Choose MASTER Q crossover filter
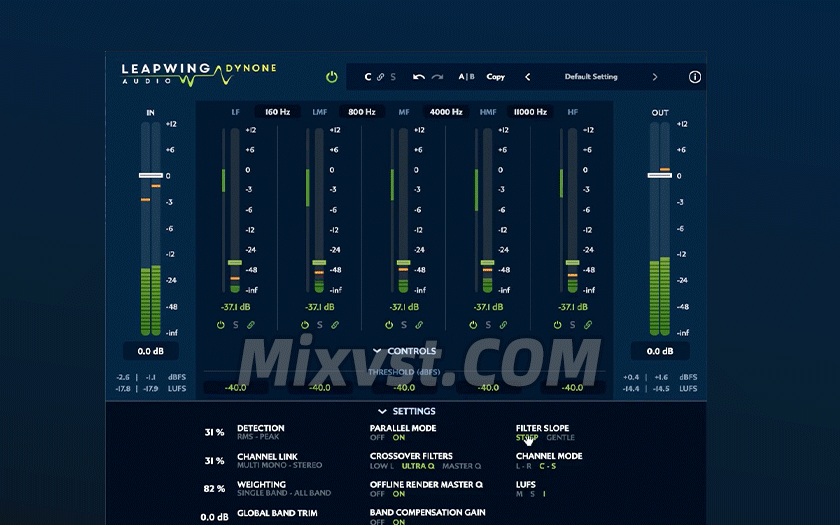The height and width of the screenshot is (525, 840). [461, 466]
